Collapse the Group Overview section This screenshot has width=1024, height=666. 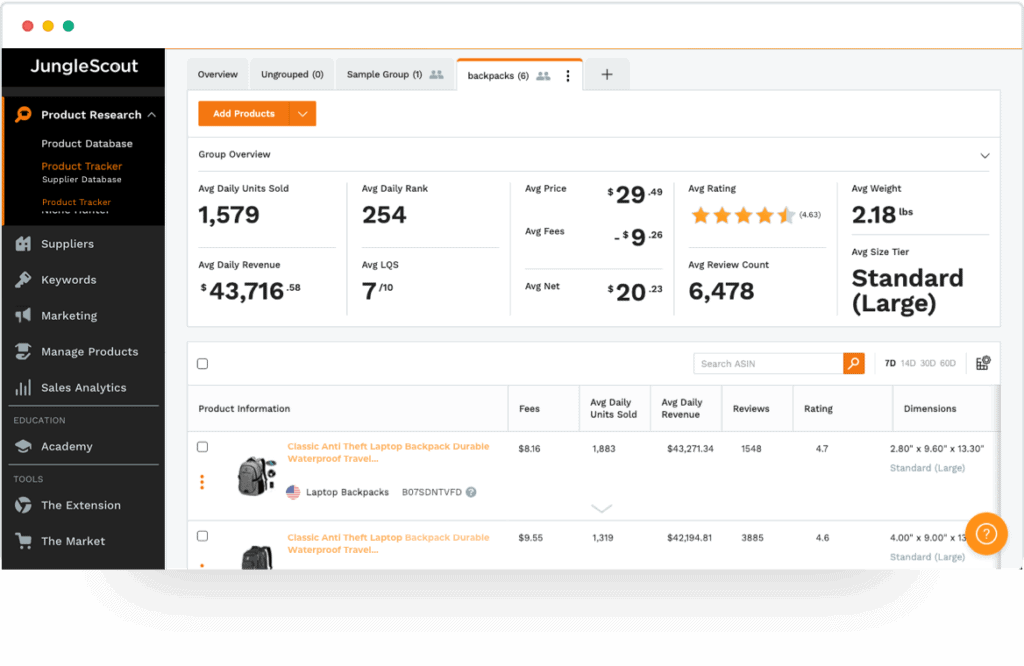pyautogui.click(x=985, y=156)
